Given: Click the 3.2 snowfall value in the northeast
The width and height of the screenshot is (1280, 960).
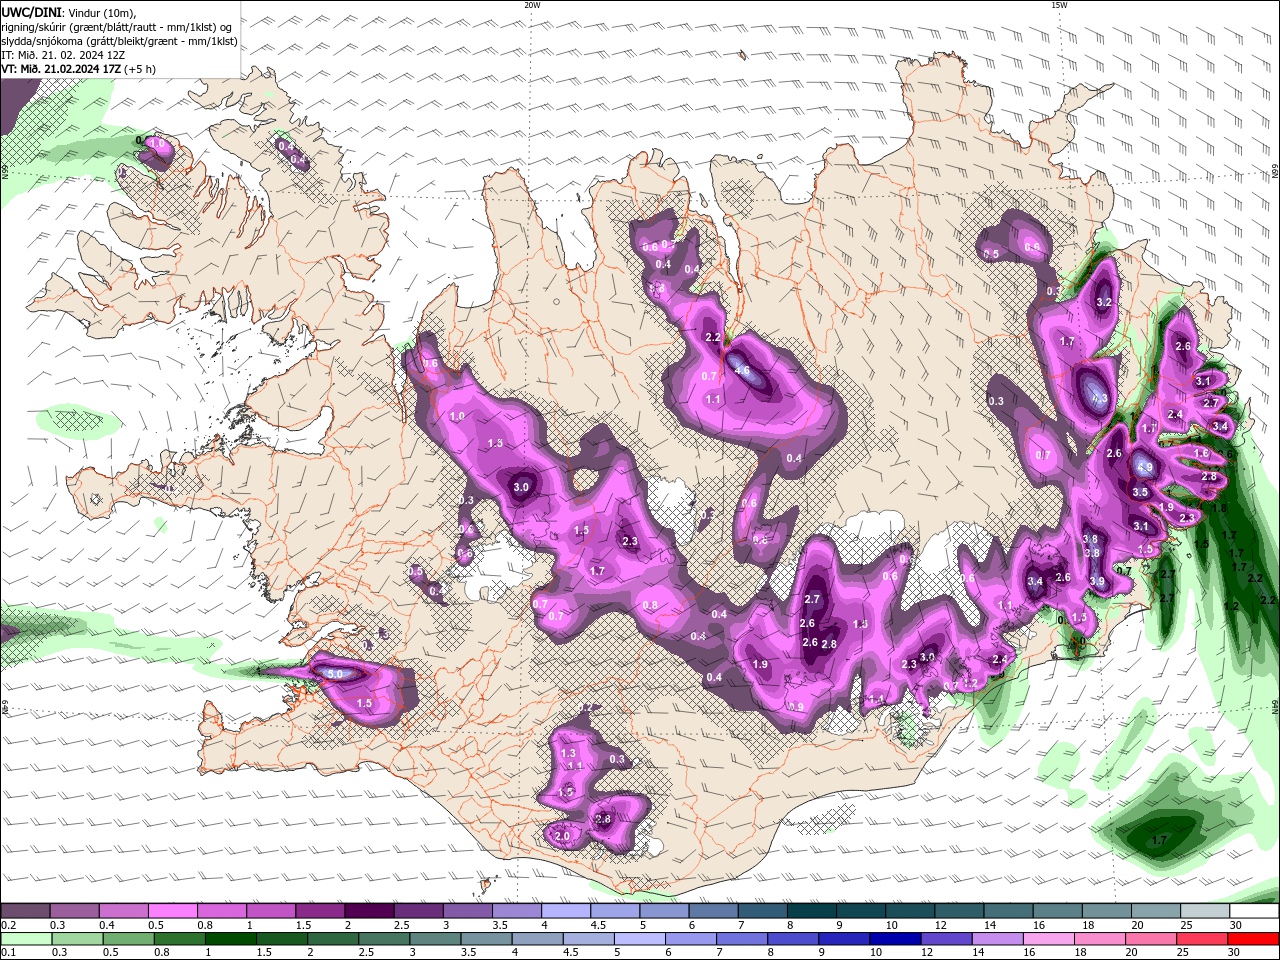Looking at the screenshot, I should point(1104,302).
